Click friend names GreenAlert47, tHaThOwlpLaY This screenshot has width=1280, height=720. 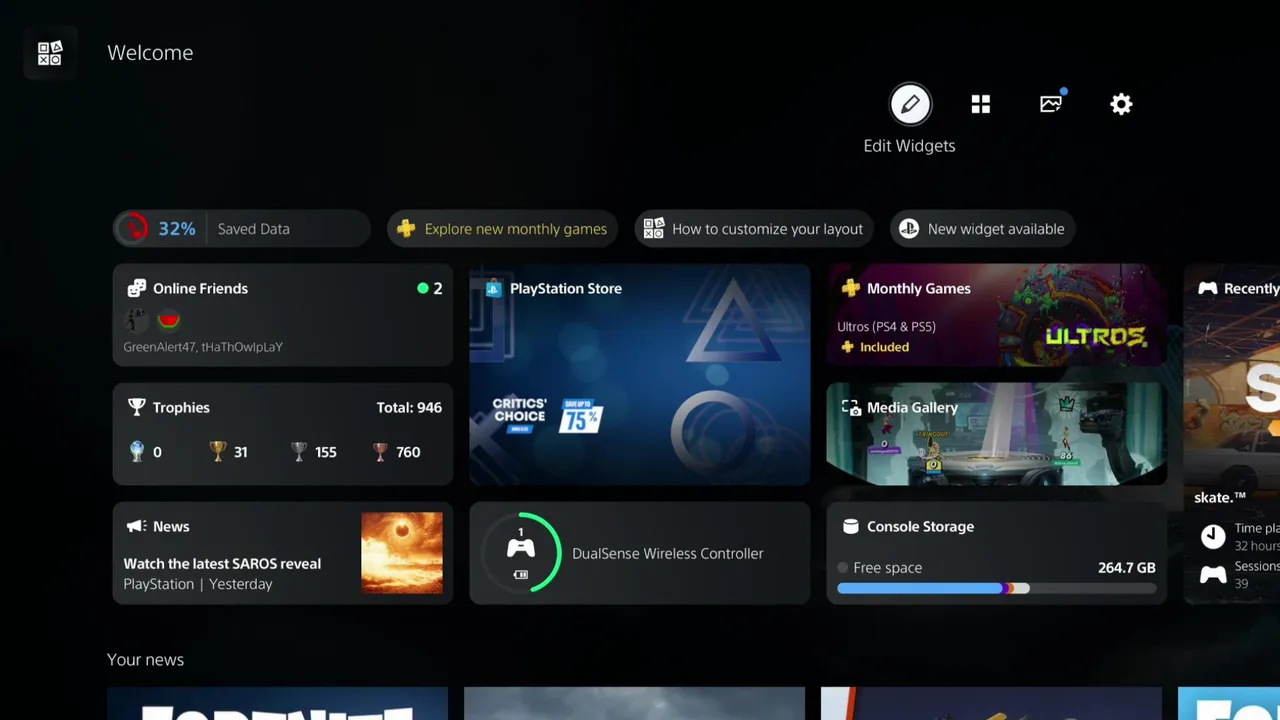(x=203, y=347)
